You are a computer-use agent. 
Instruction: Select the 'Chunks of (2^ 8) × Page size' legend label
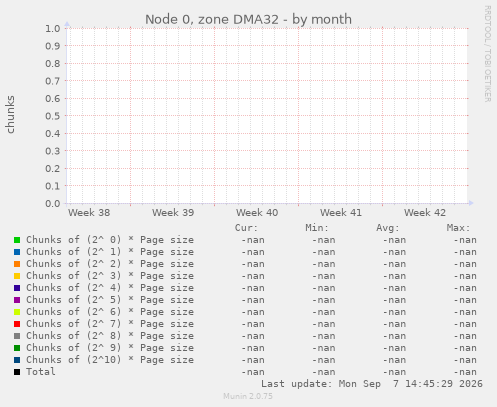tap(110, 336)
